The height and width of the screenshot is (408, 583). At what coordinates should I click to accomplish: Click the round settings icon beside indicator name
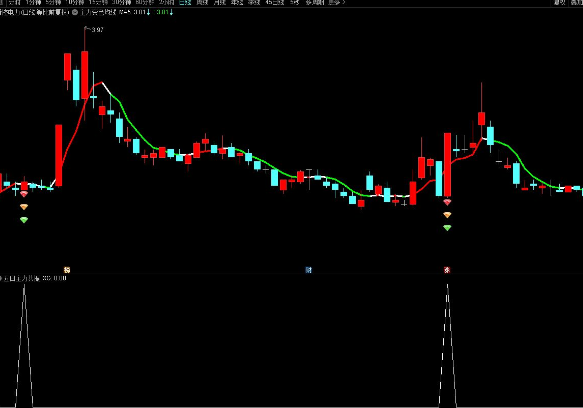click(75, 12)
